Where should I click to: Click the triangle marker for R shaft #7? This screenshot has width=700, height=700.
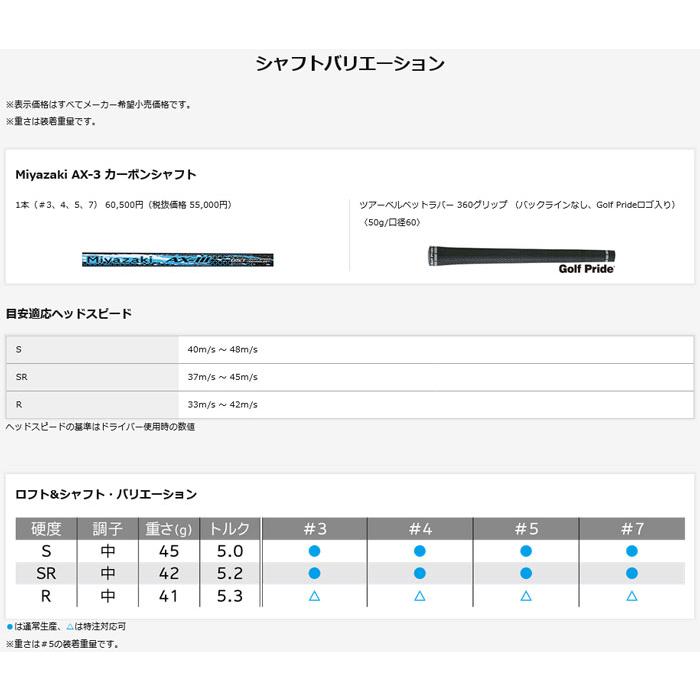632,596
